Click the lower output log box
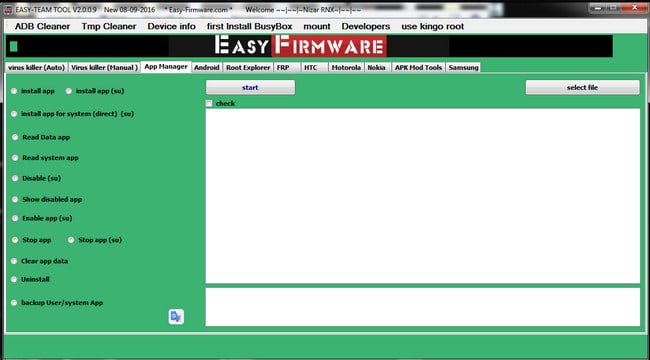 (x=423, y=307)
